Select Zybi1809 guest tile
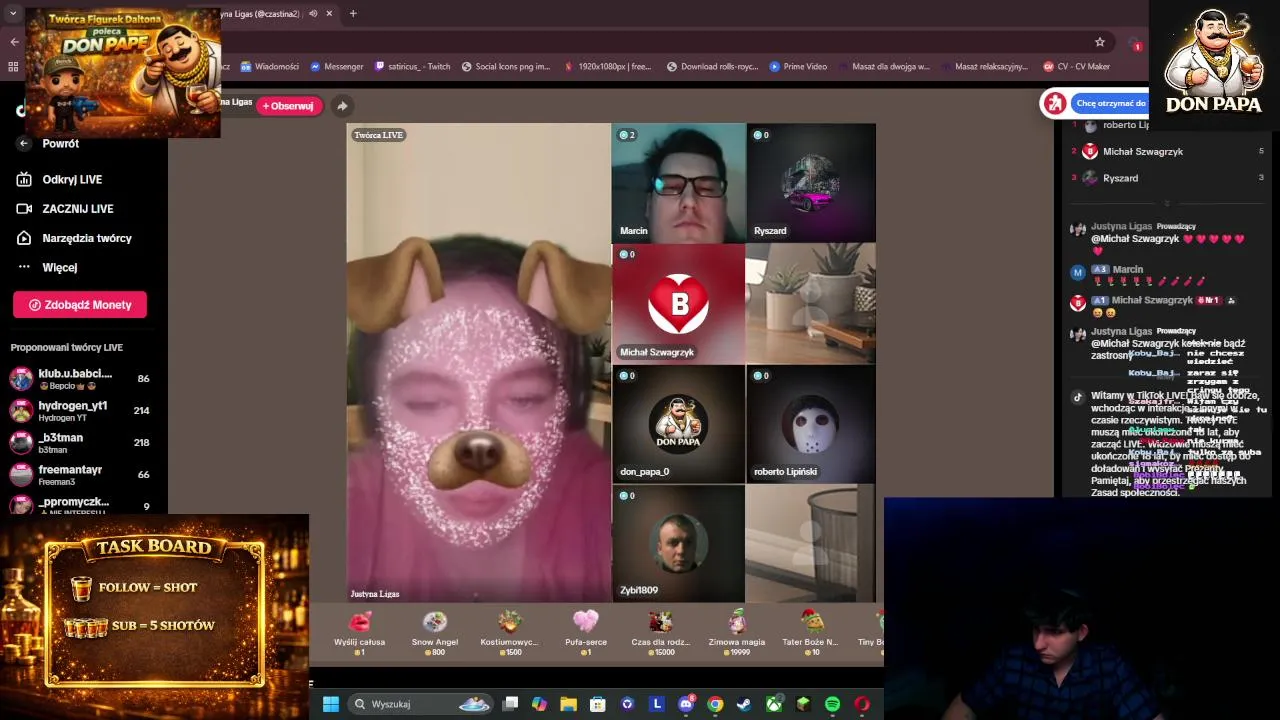This screenshot has width=1280, height=720. tap(678, 544)
